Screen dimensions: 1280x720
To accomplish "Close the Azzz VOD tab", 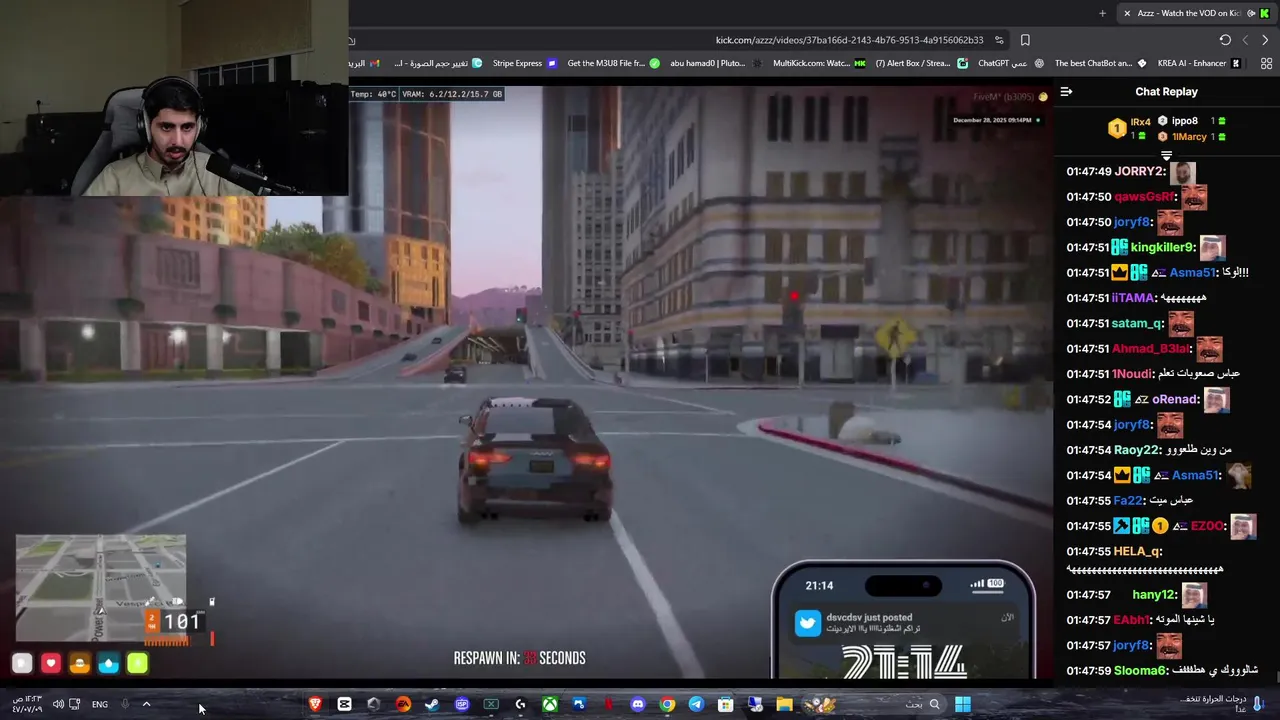I will point(1127,13).
